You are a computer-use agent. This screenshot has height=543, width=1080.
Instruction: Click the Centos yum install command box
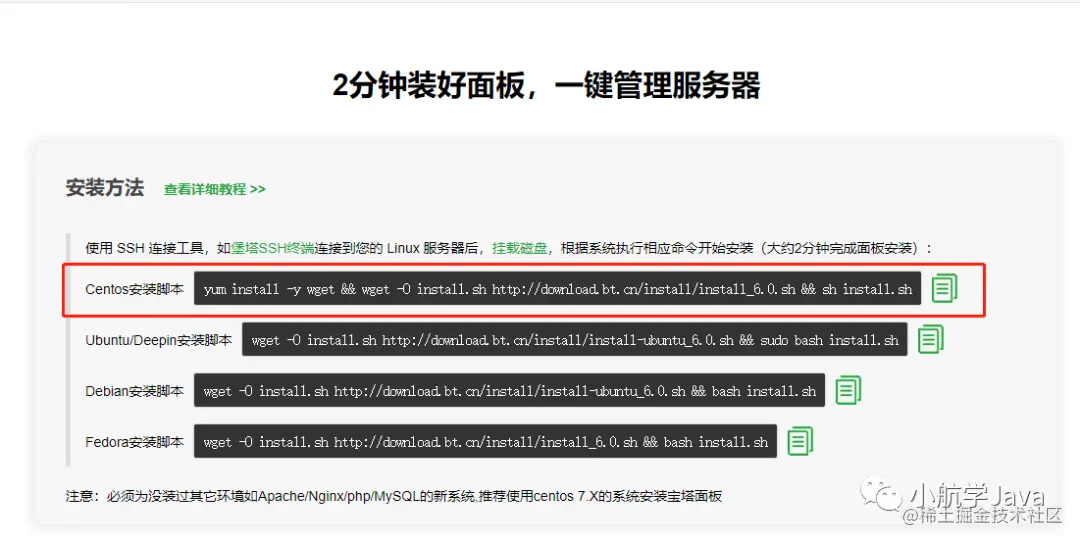tap(557, 289)
